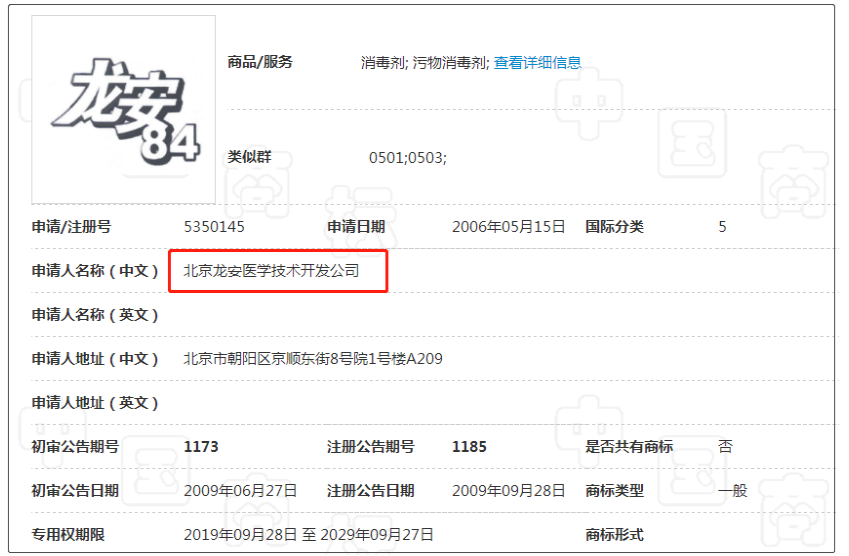Image resolution: width=849 pixels, height=556 pixels.
Task: Click the 类似群 label
Action: [x=249, y=157]
